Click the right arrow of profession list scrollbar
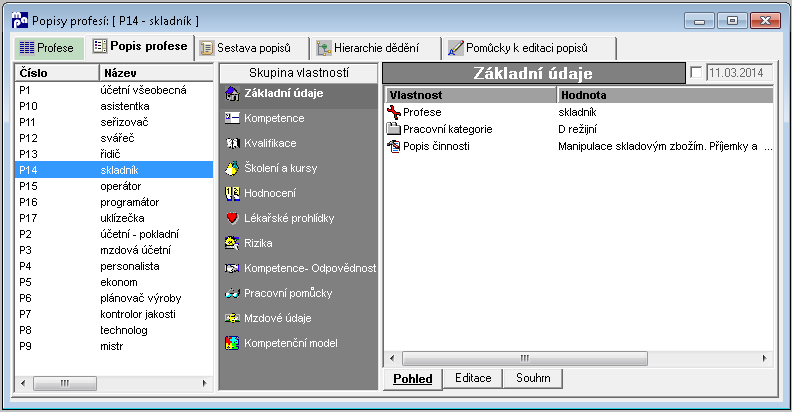This screenshot has height=412, width=792. [205, 383]
